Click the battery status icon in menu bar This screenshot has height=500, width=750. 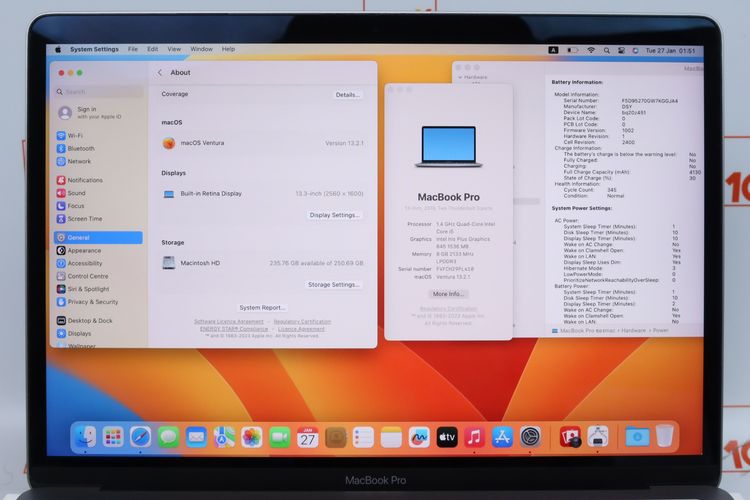tap(573, 50)
